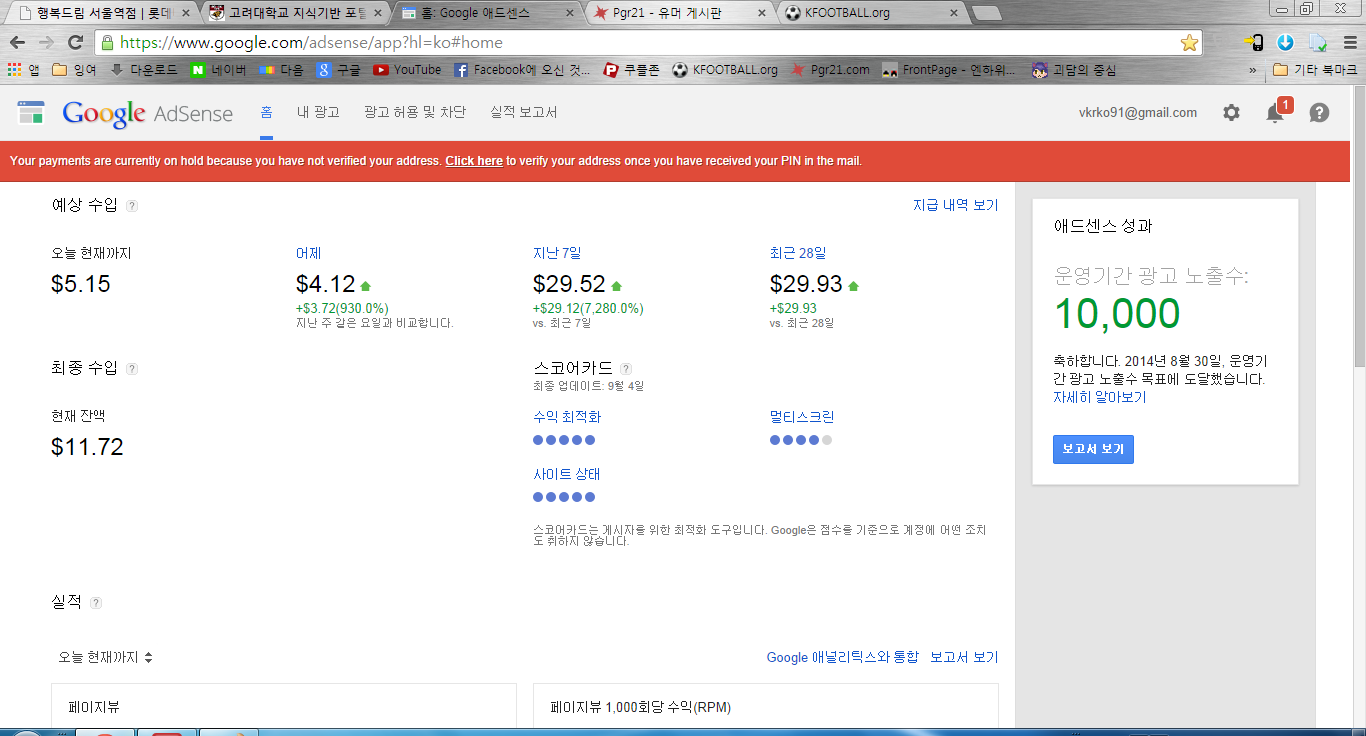The image size is (1366, 736).
Task: Open a new browser tab
Action: [x=987, y=14]
